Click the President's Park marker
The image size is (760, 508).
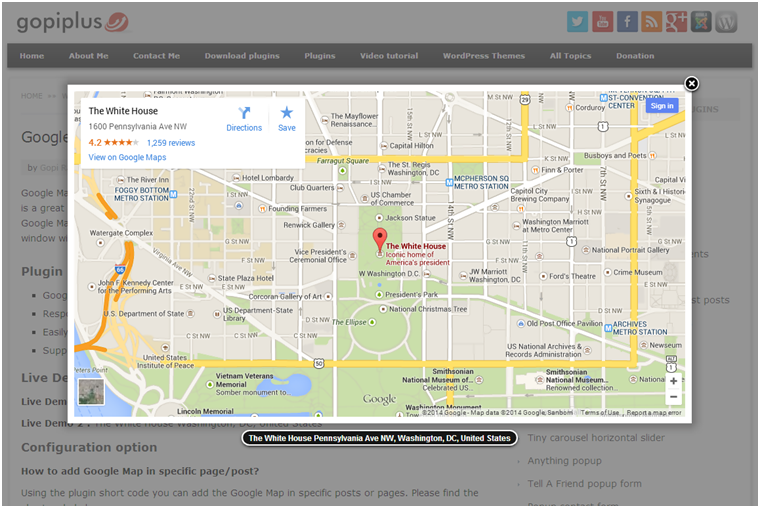pos(379,294)
